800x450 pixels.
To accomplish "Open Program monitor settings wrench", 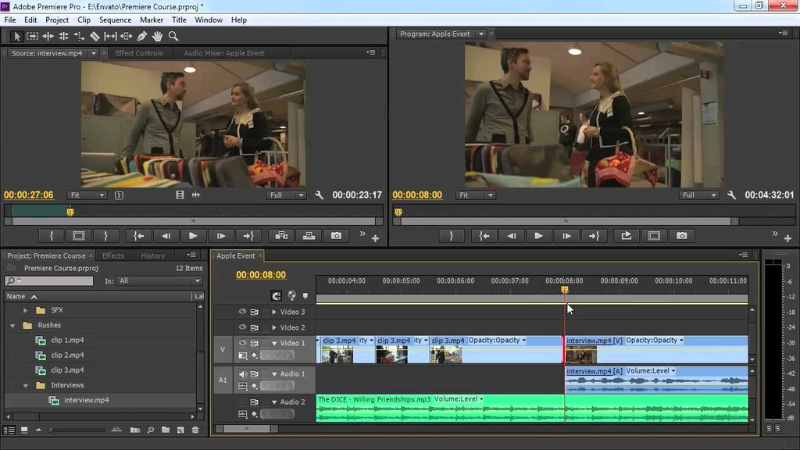I will pos(732,195).
